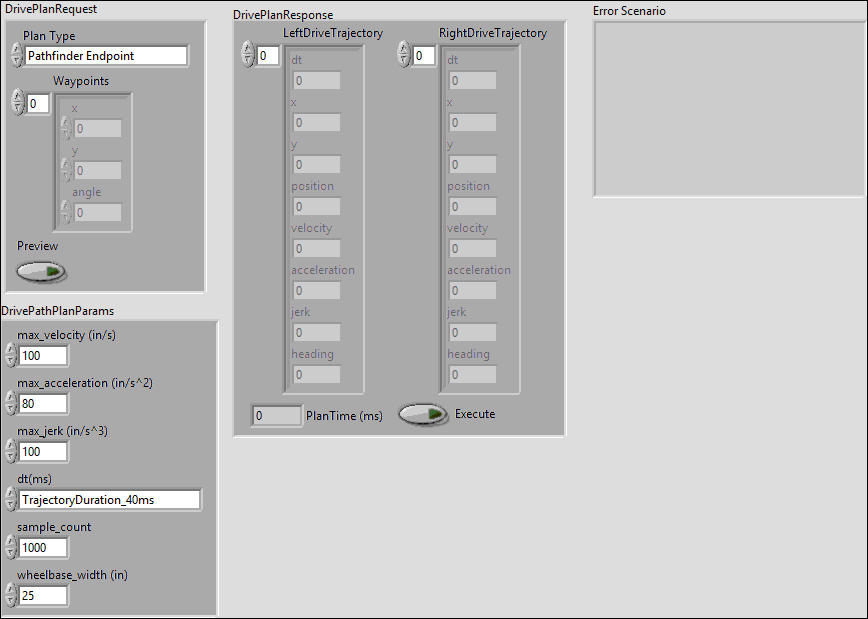The height and width of the screenshot is (619, 868).
Task: Toggle the Preview boolean switch
Action: tap(41, 271)
